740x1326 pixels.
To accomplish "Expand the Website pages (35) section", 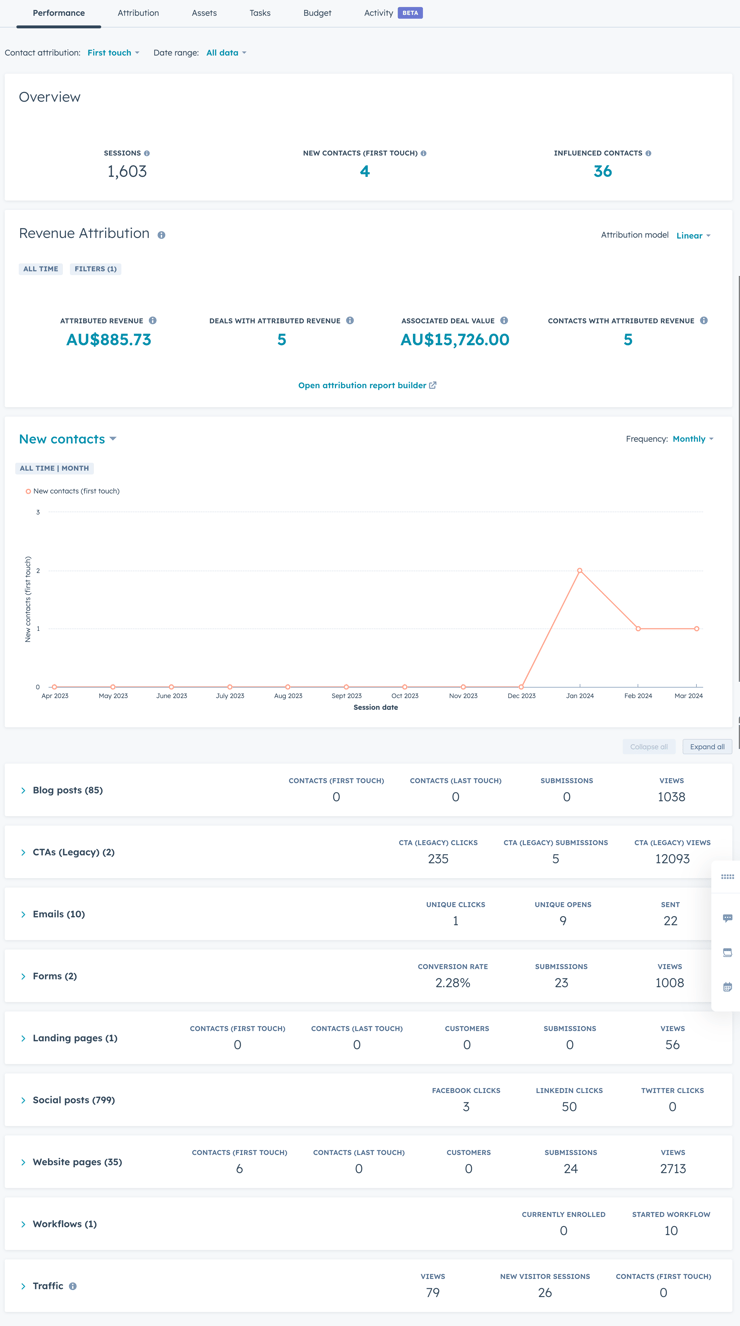I will (x=23, y=1163).
